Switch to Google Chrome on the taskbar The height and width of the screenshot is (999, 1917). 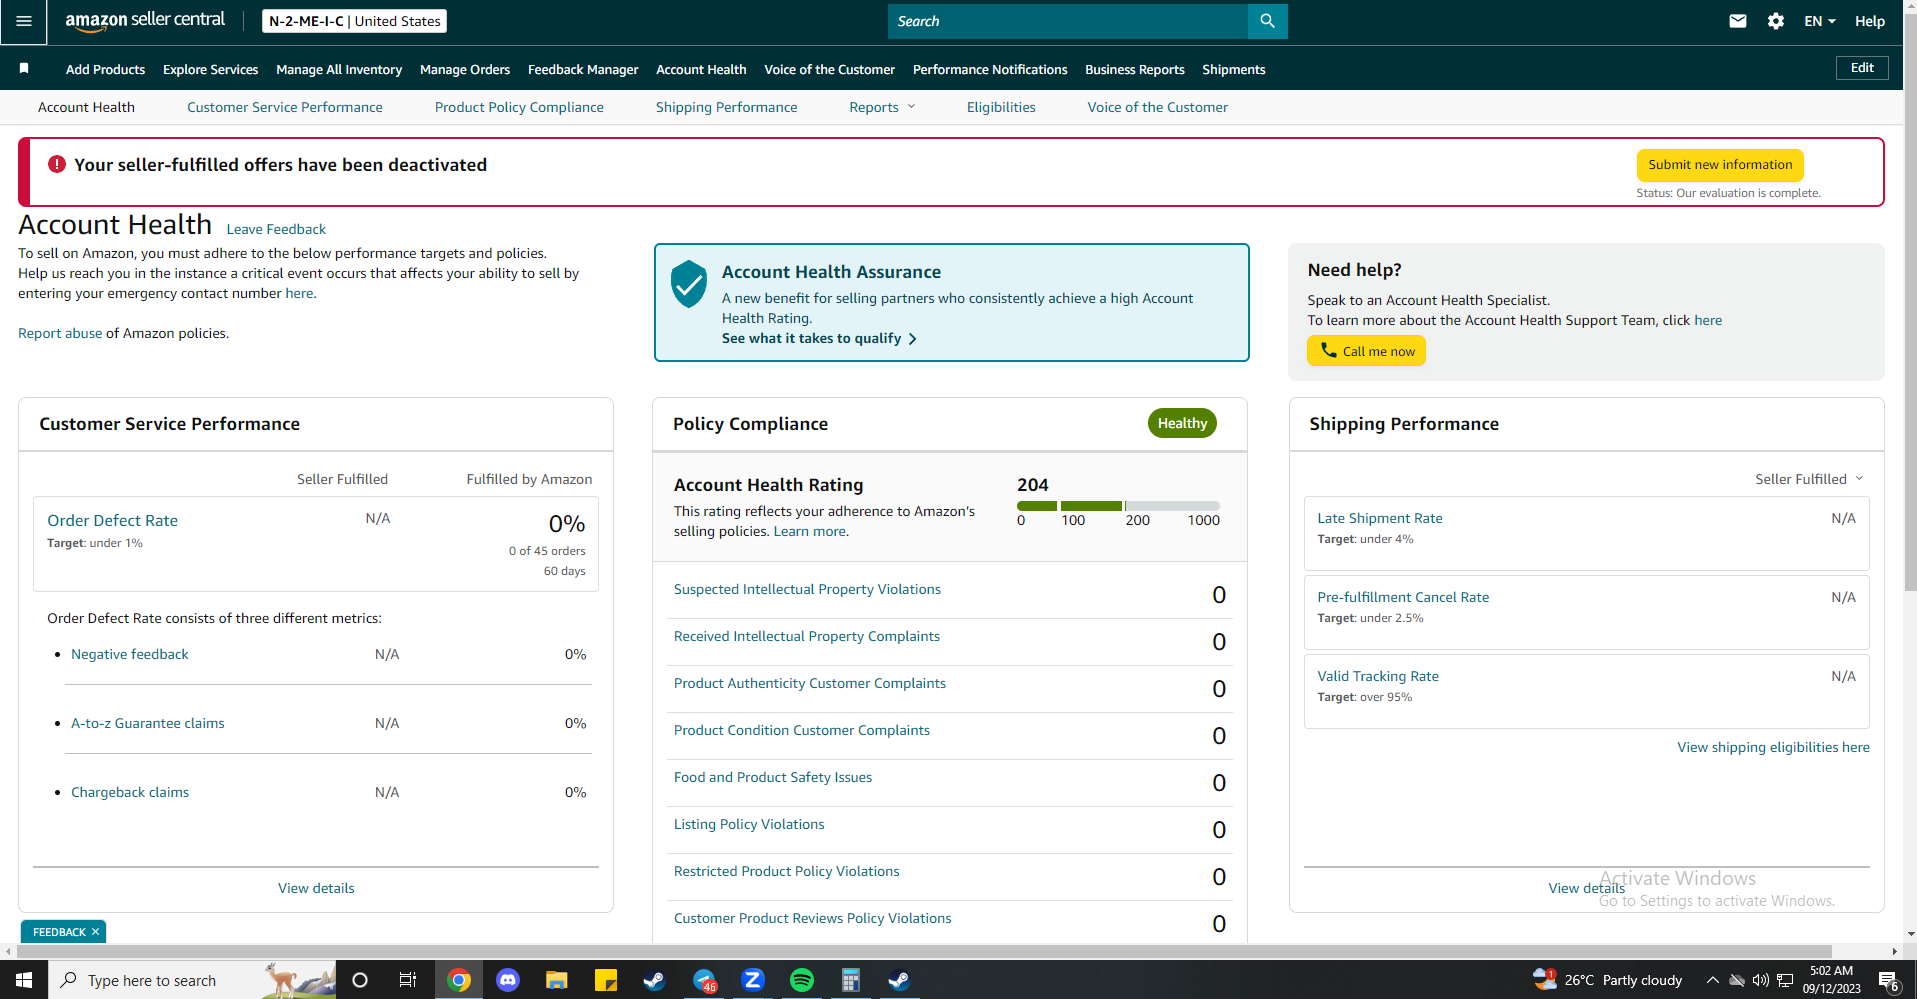coord(459,980)
